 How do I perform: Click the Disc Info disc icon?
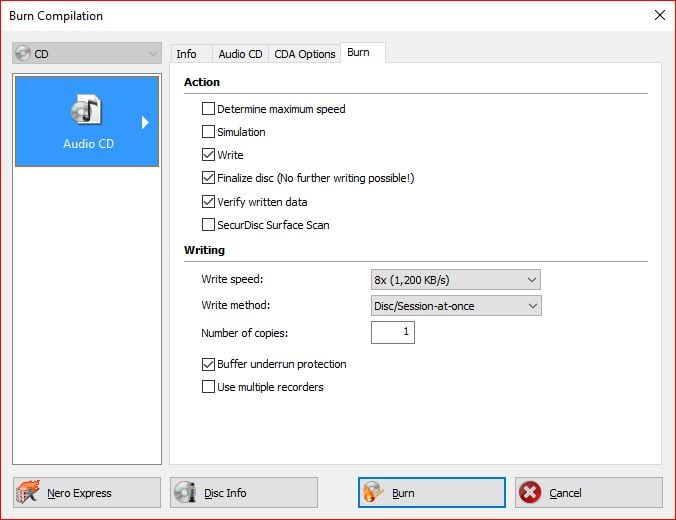click(185, 493)
